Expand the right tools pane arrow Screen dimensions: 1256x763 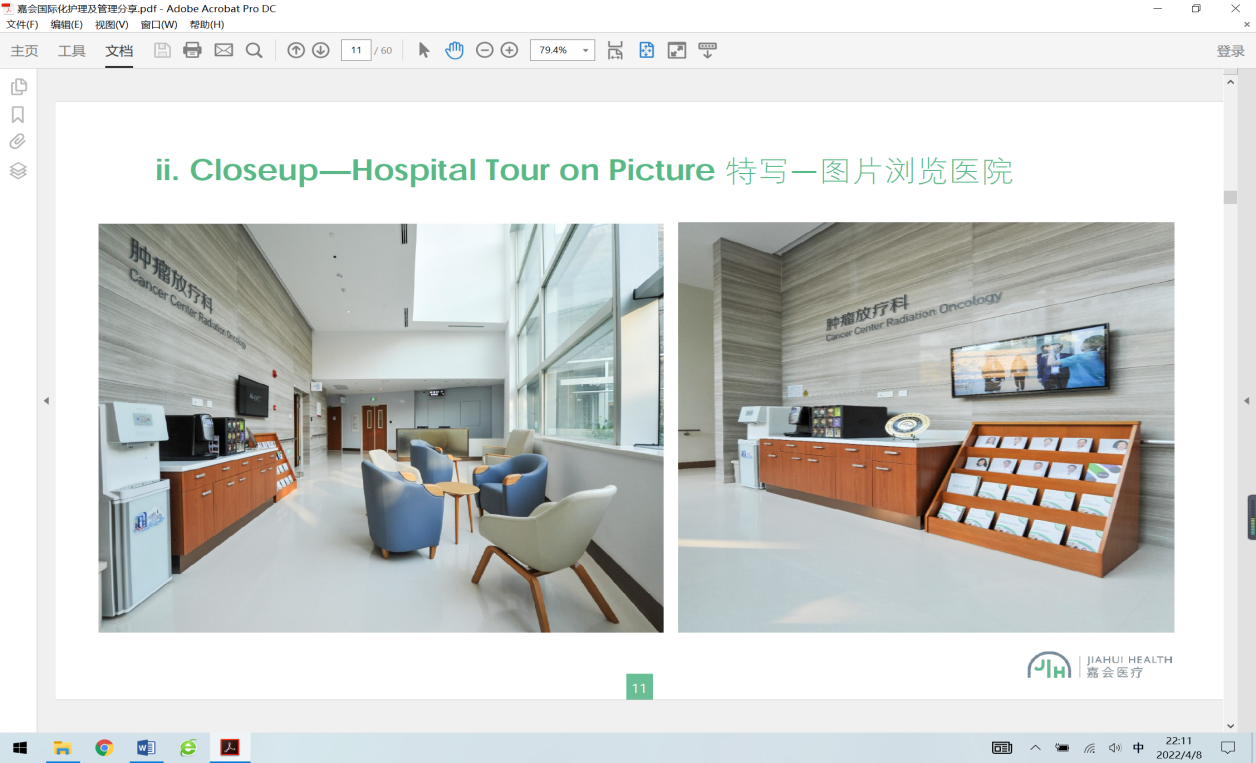(x=1246, y=400)
